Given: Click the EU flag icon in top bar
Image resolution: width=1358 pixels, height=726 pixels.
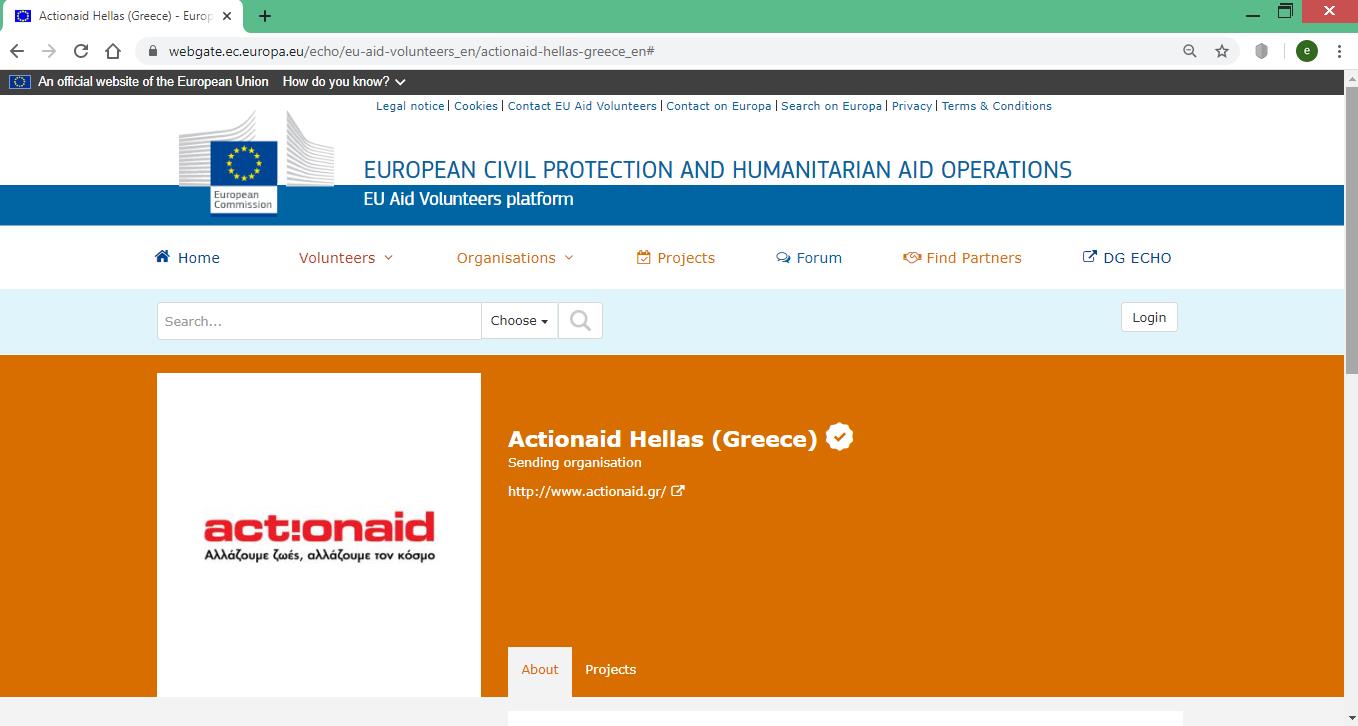Looking at the screenshot, I should click(19, 82).
